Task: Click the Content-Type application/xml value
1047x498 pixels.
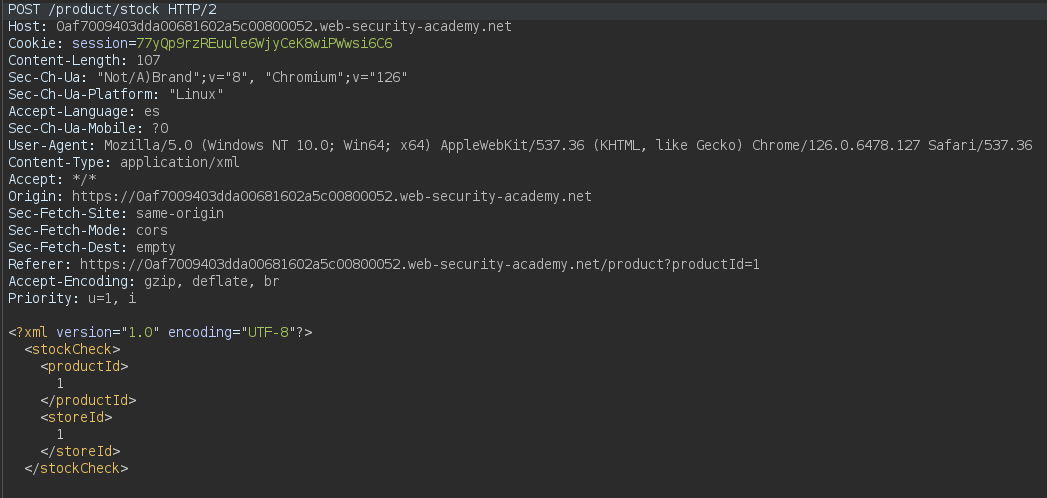Action: pos(180,163)
